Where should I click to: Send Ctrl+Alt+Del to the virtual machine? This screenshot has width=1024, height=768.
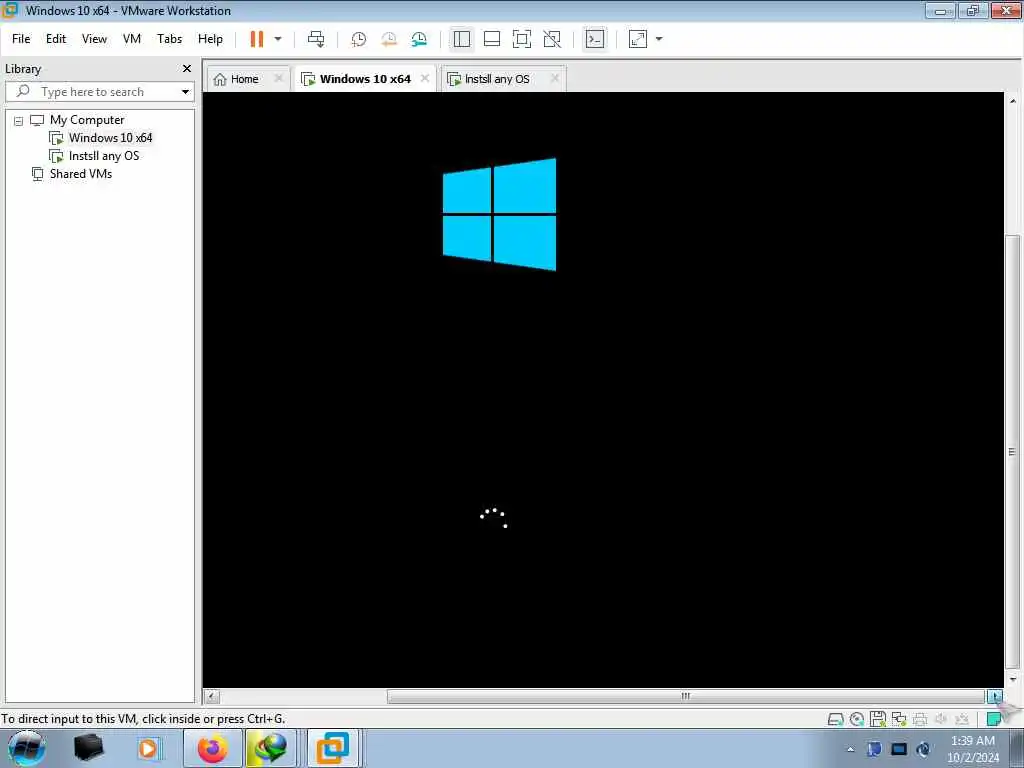point(316,39)
